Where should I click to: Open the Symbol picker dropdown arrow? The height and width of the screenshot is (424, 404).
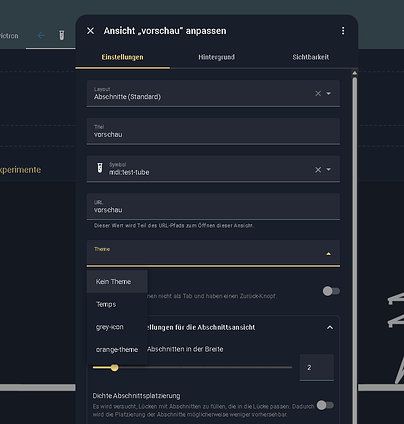point(329,170)
